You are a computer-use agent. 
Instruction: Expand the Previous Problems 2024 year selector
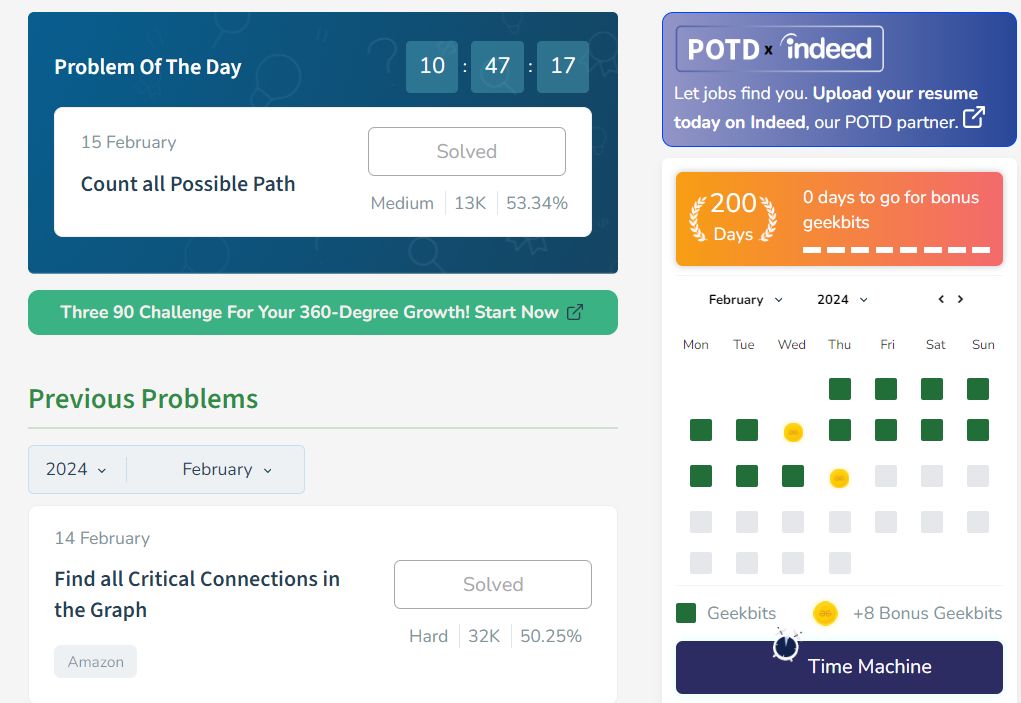[76, 469]
